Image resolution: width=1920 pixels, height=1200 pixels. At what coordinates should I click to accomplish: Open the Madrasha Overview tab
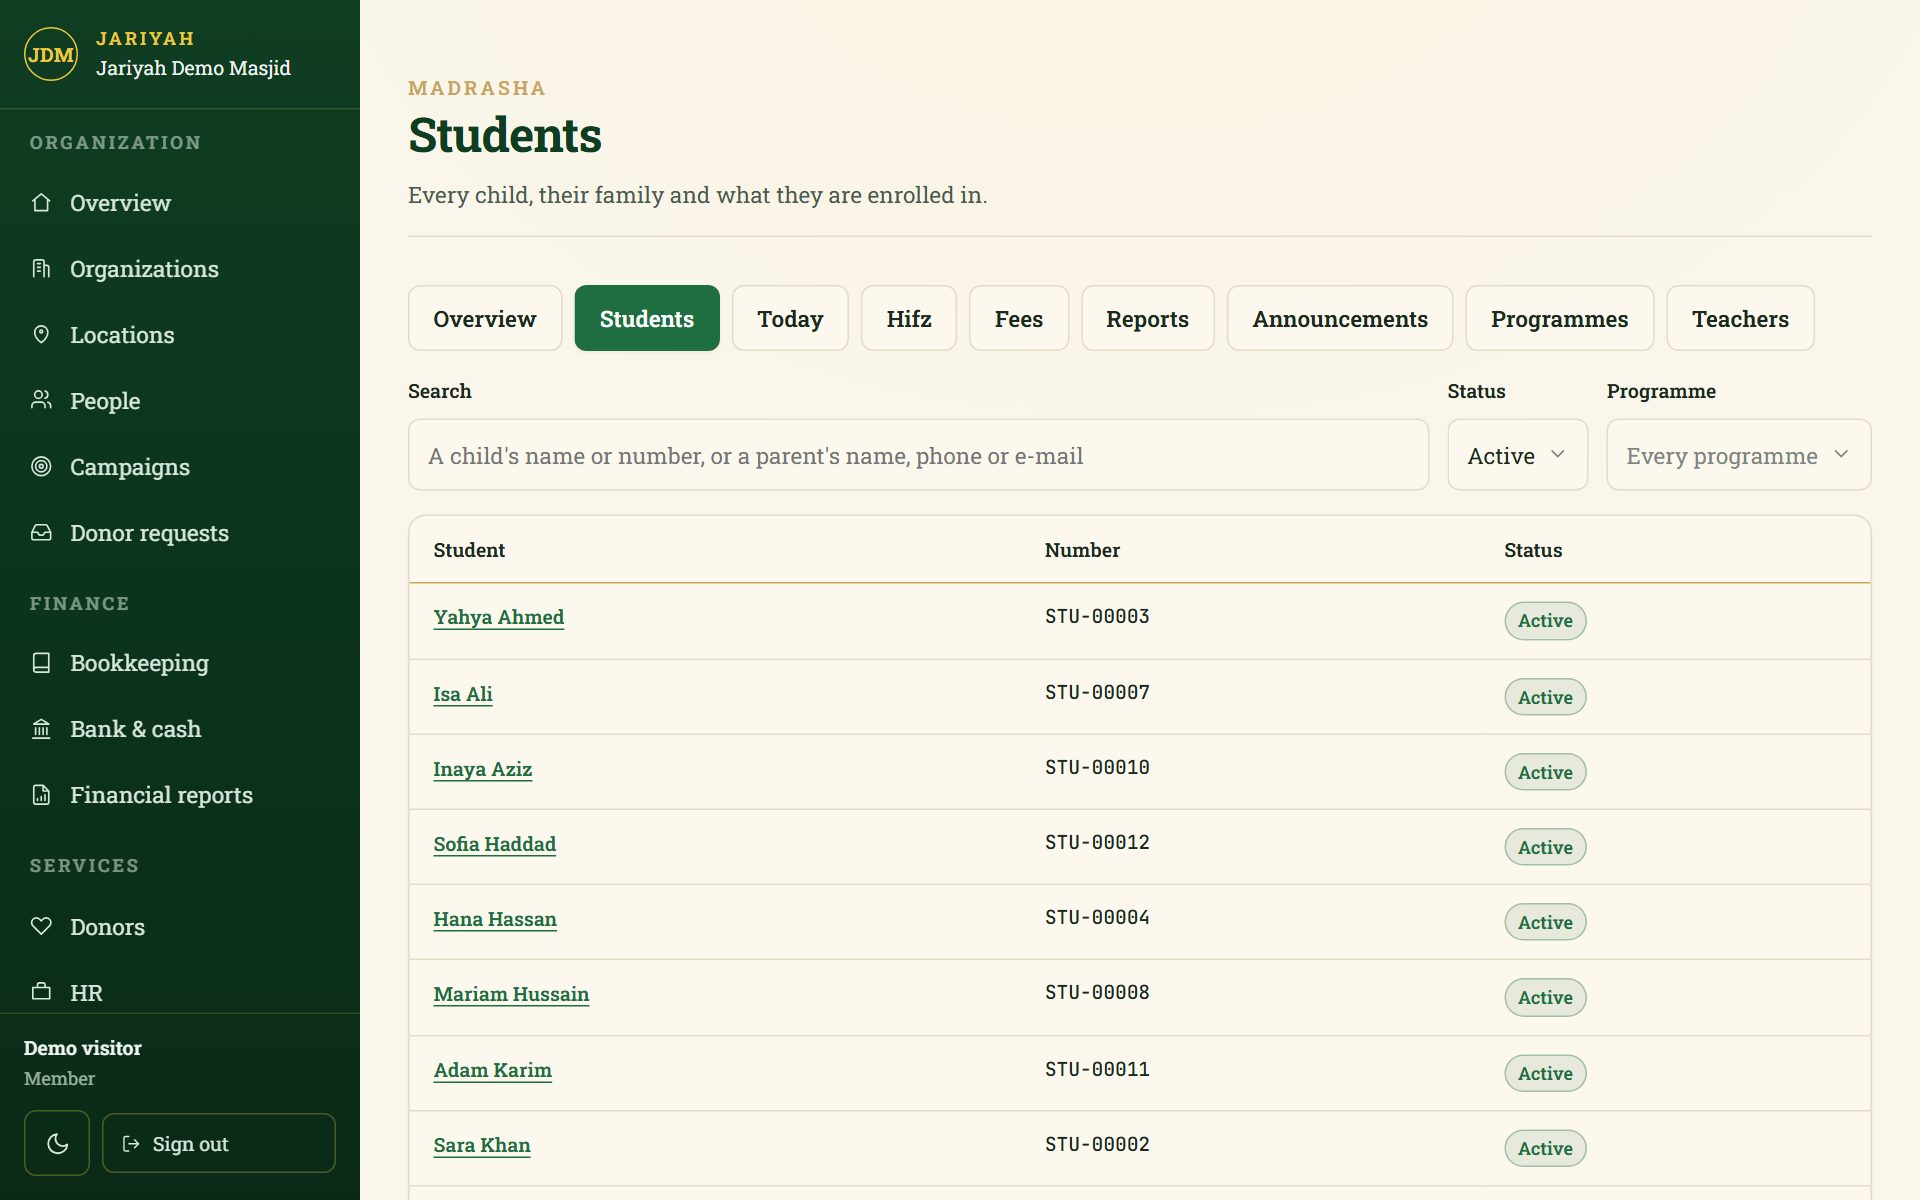[485, 318]
